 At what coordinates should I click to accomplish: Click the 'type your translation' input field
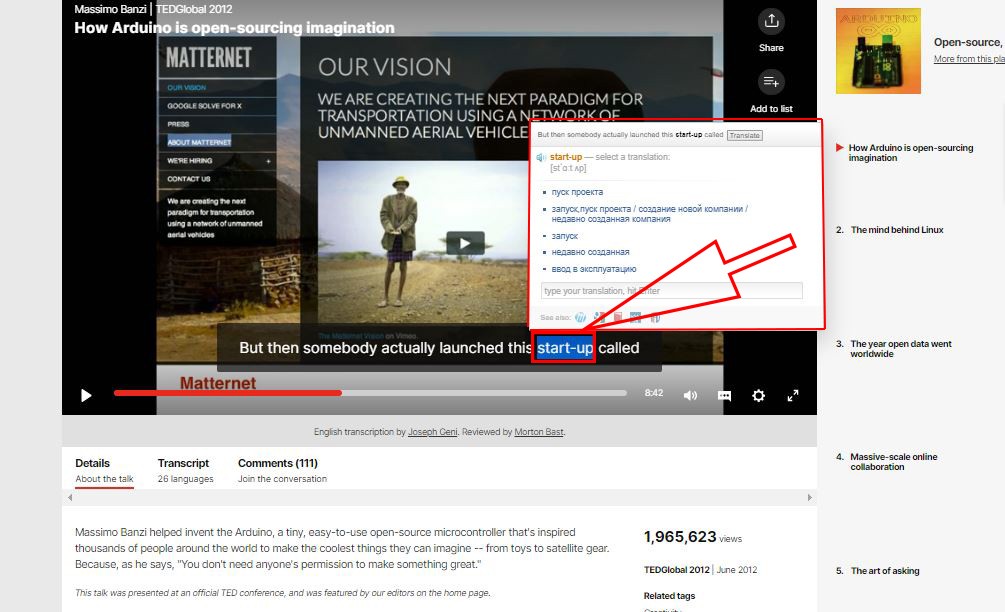pos(672,290)
